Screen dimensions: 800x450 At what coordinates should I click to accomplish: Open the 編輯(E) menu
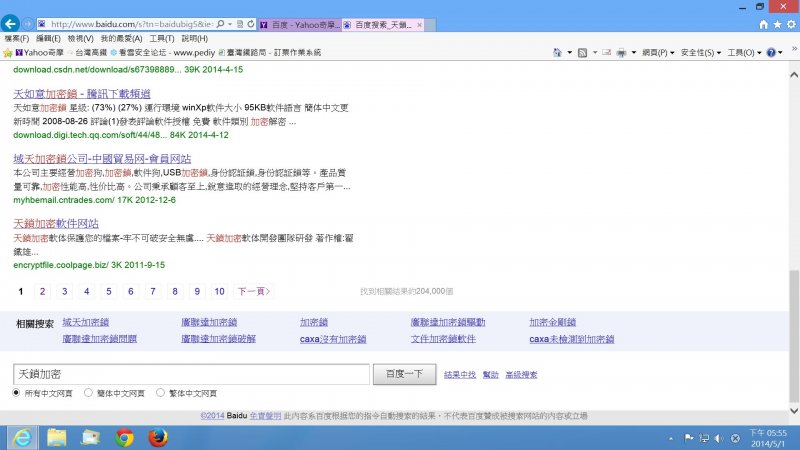48,38
